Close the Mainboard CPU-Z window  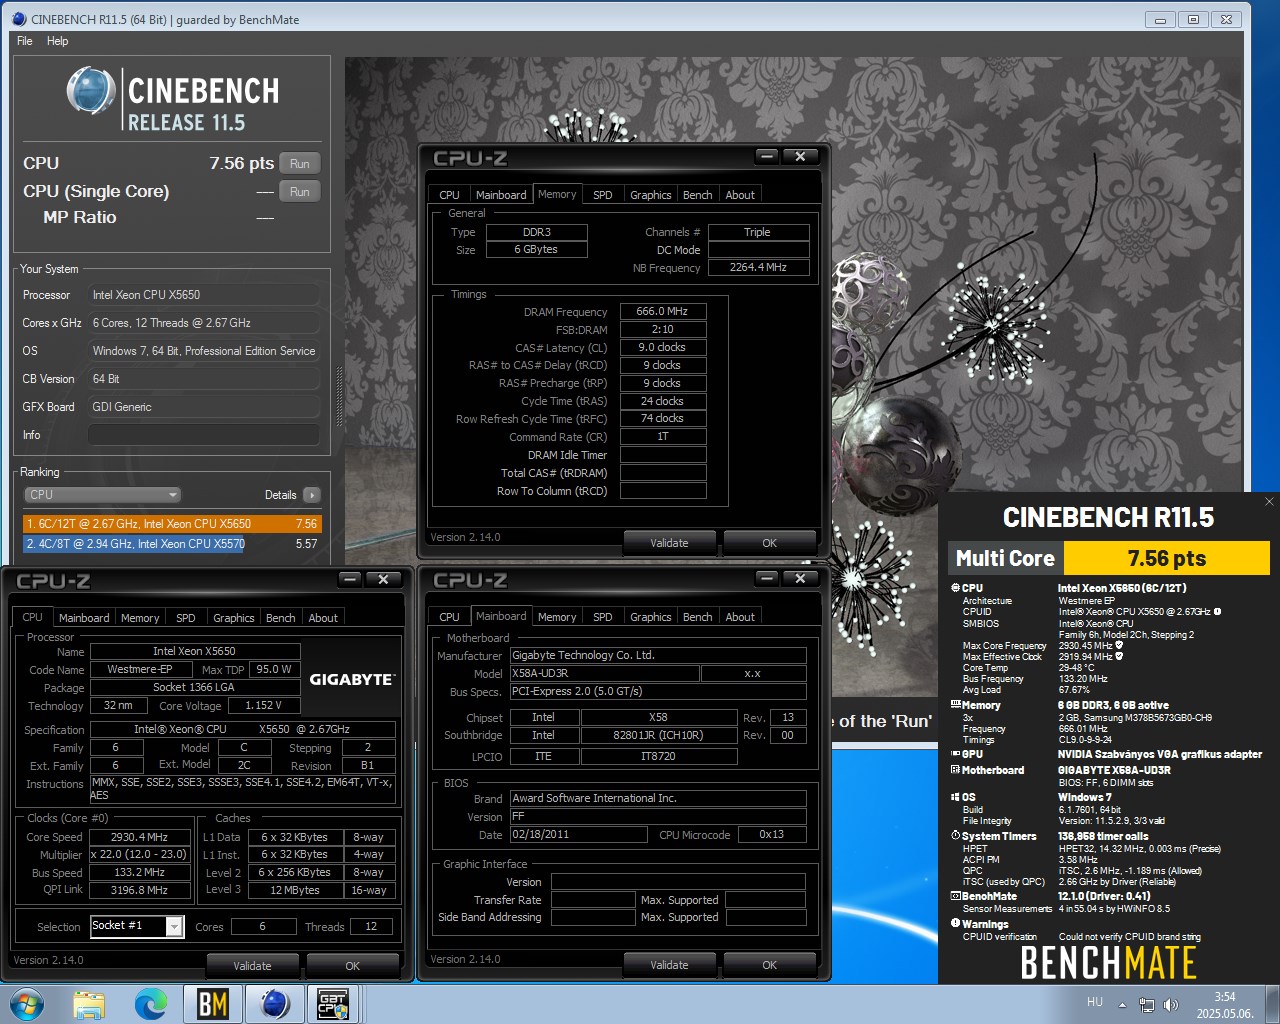800,578
